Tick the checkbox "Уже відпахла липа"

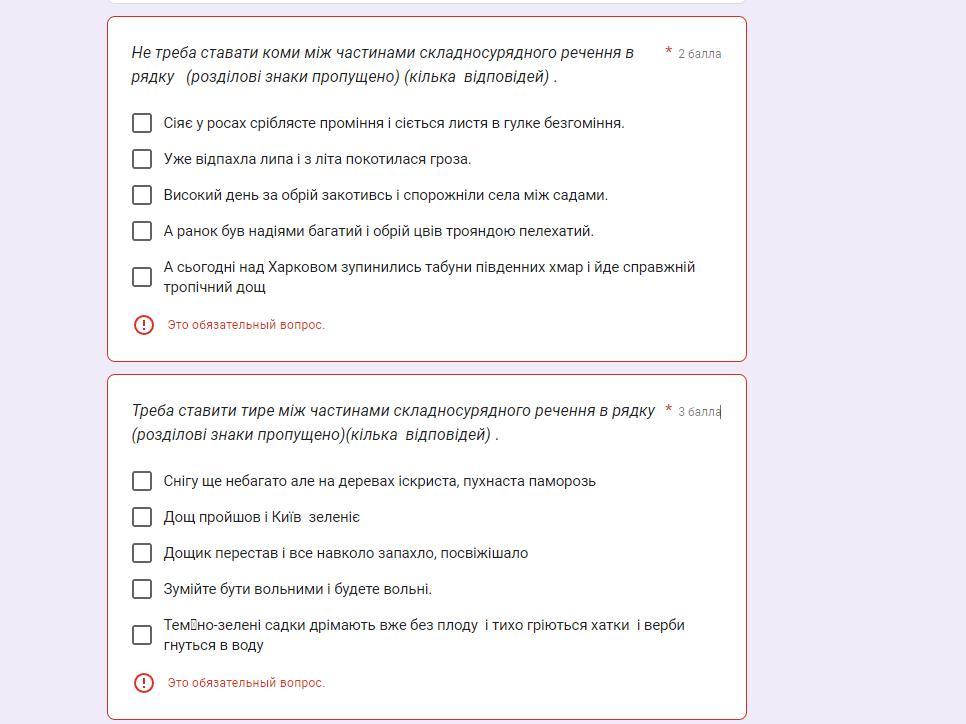click(x=142, y=159)
